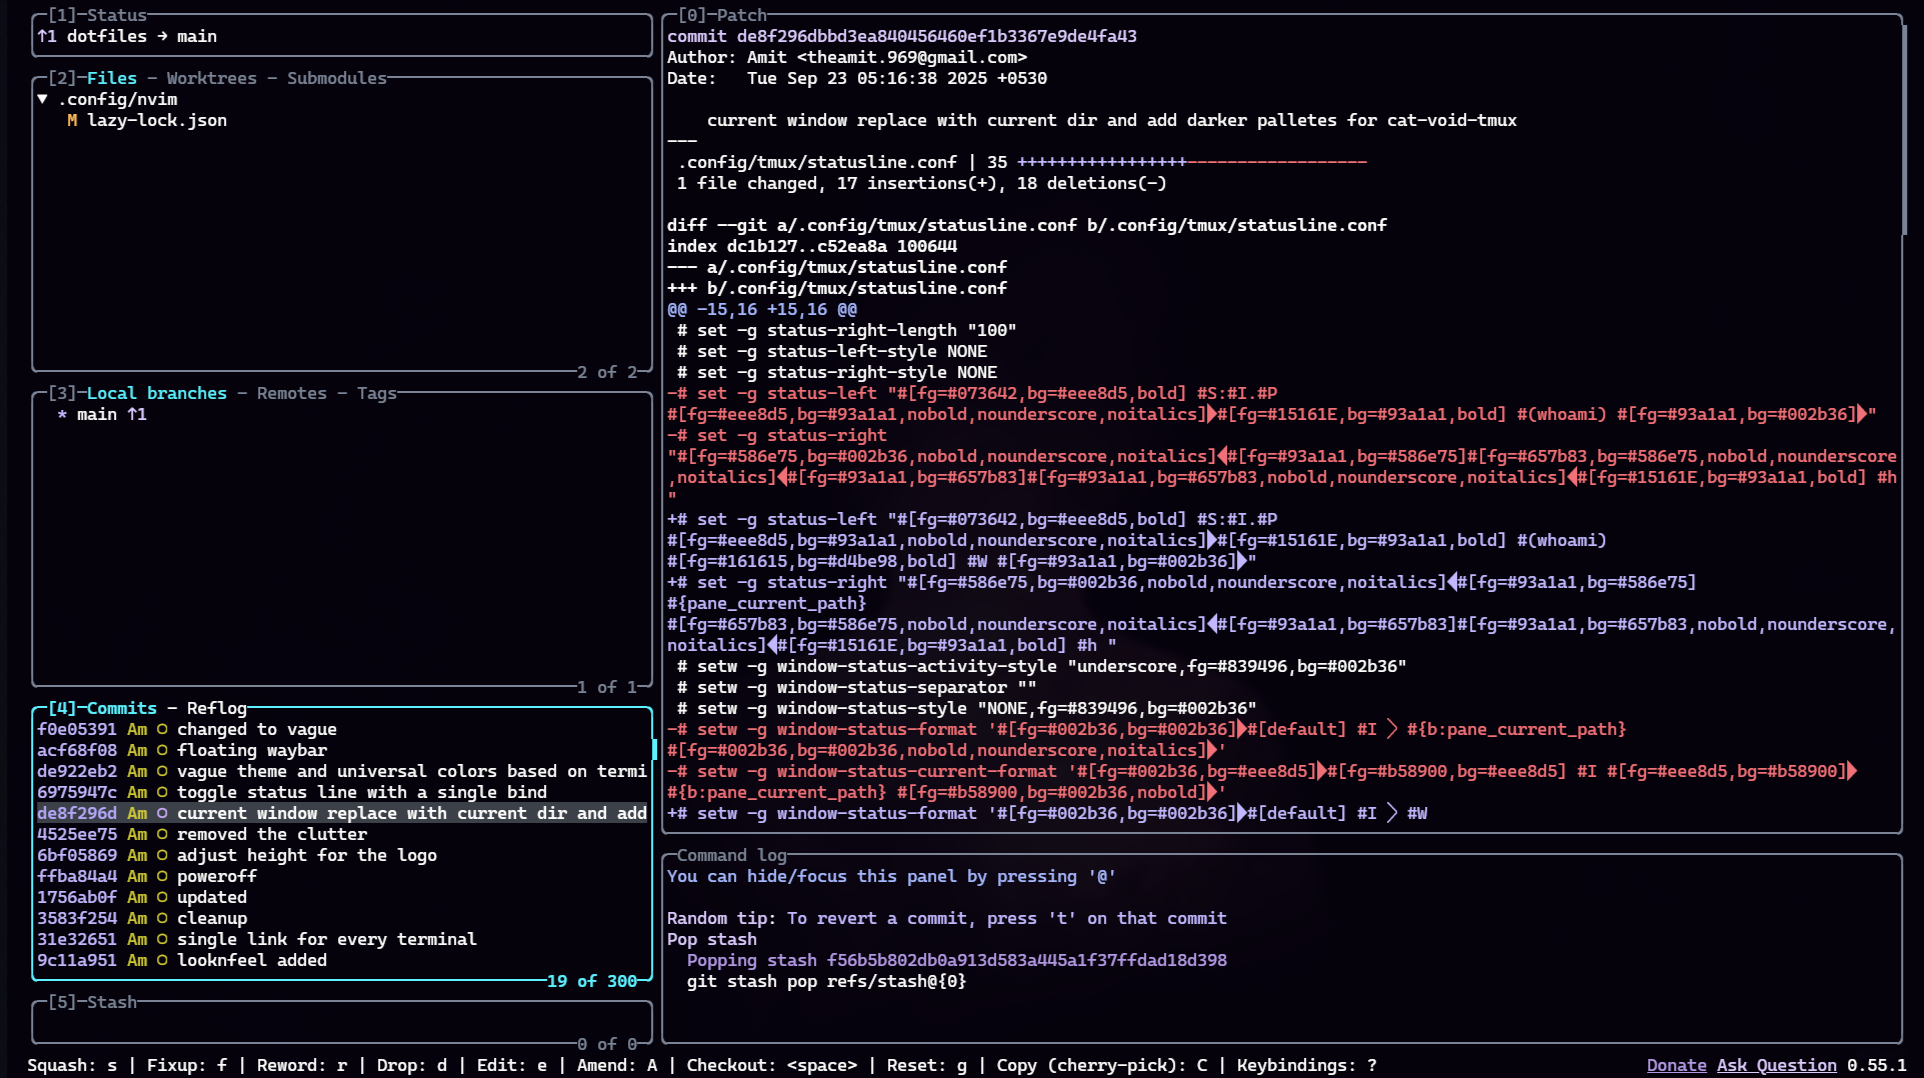
Task: Click the graph node circle on commit 9c11a951
Action: pyautogui.click(x=162, y=960)
